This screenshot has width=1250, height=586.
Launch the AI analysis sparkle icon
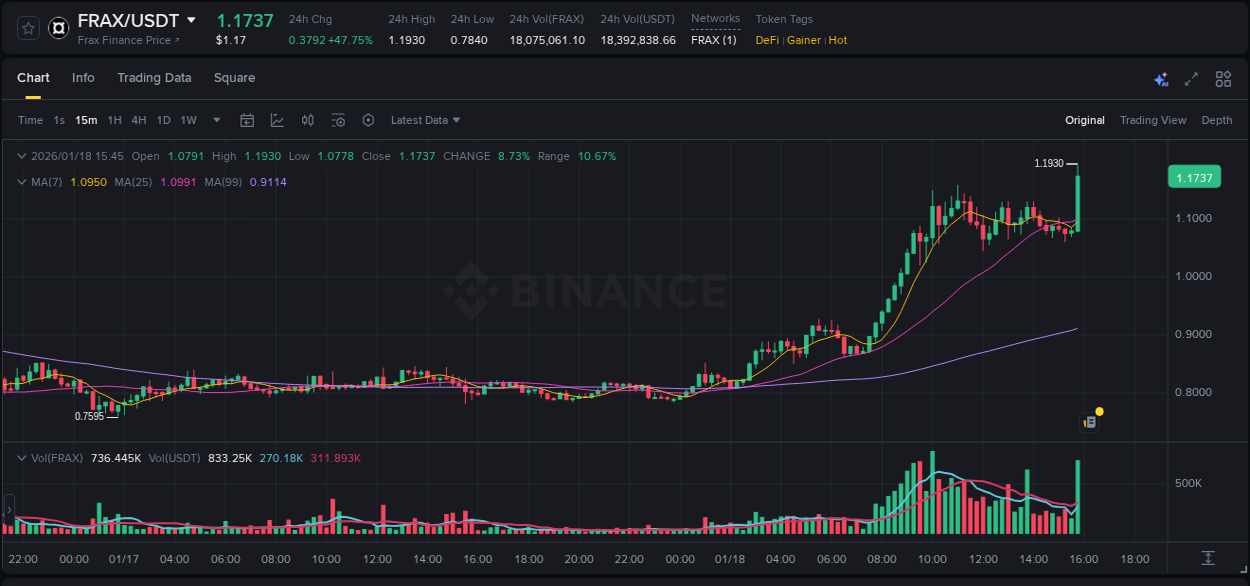[x=1161, y=78]
